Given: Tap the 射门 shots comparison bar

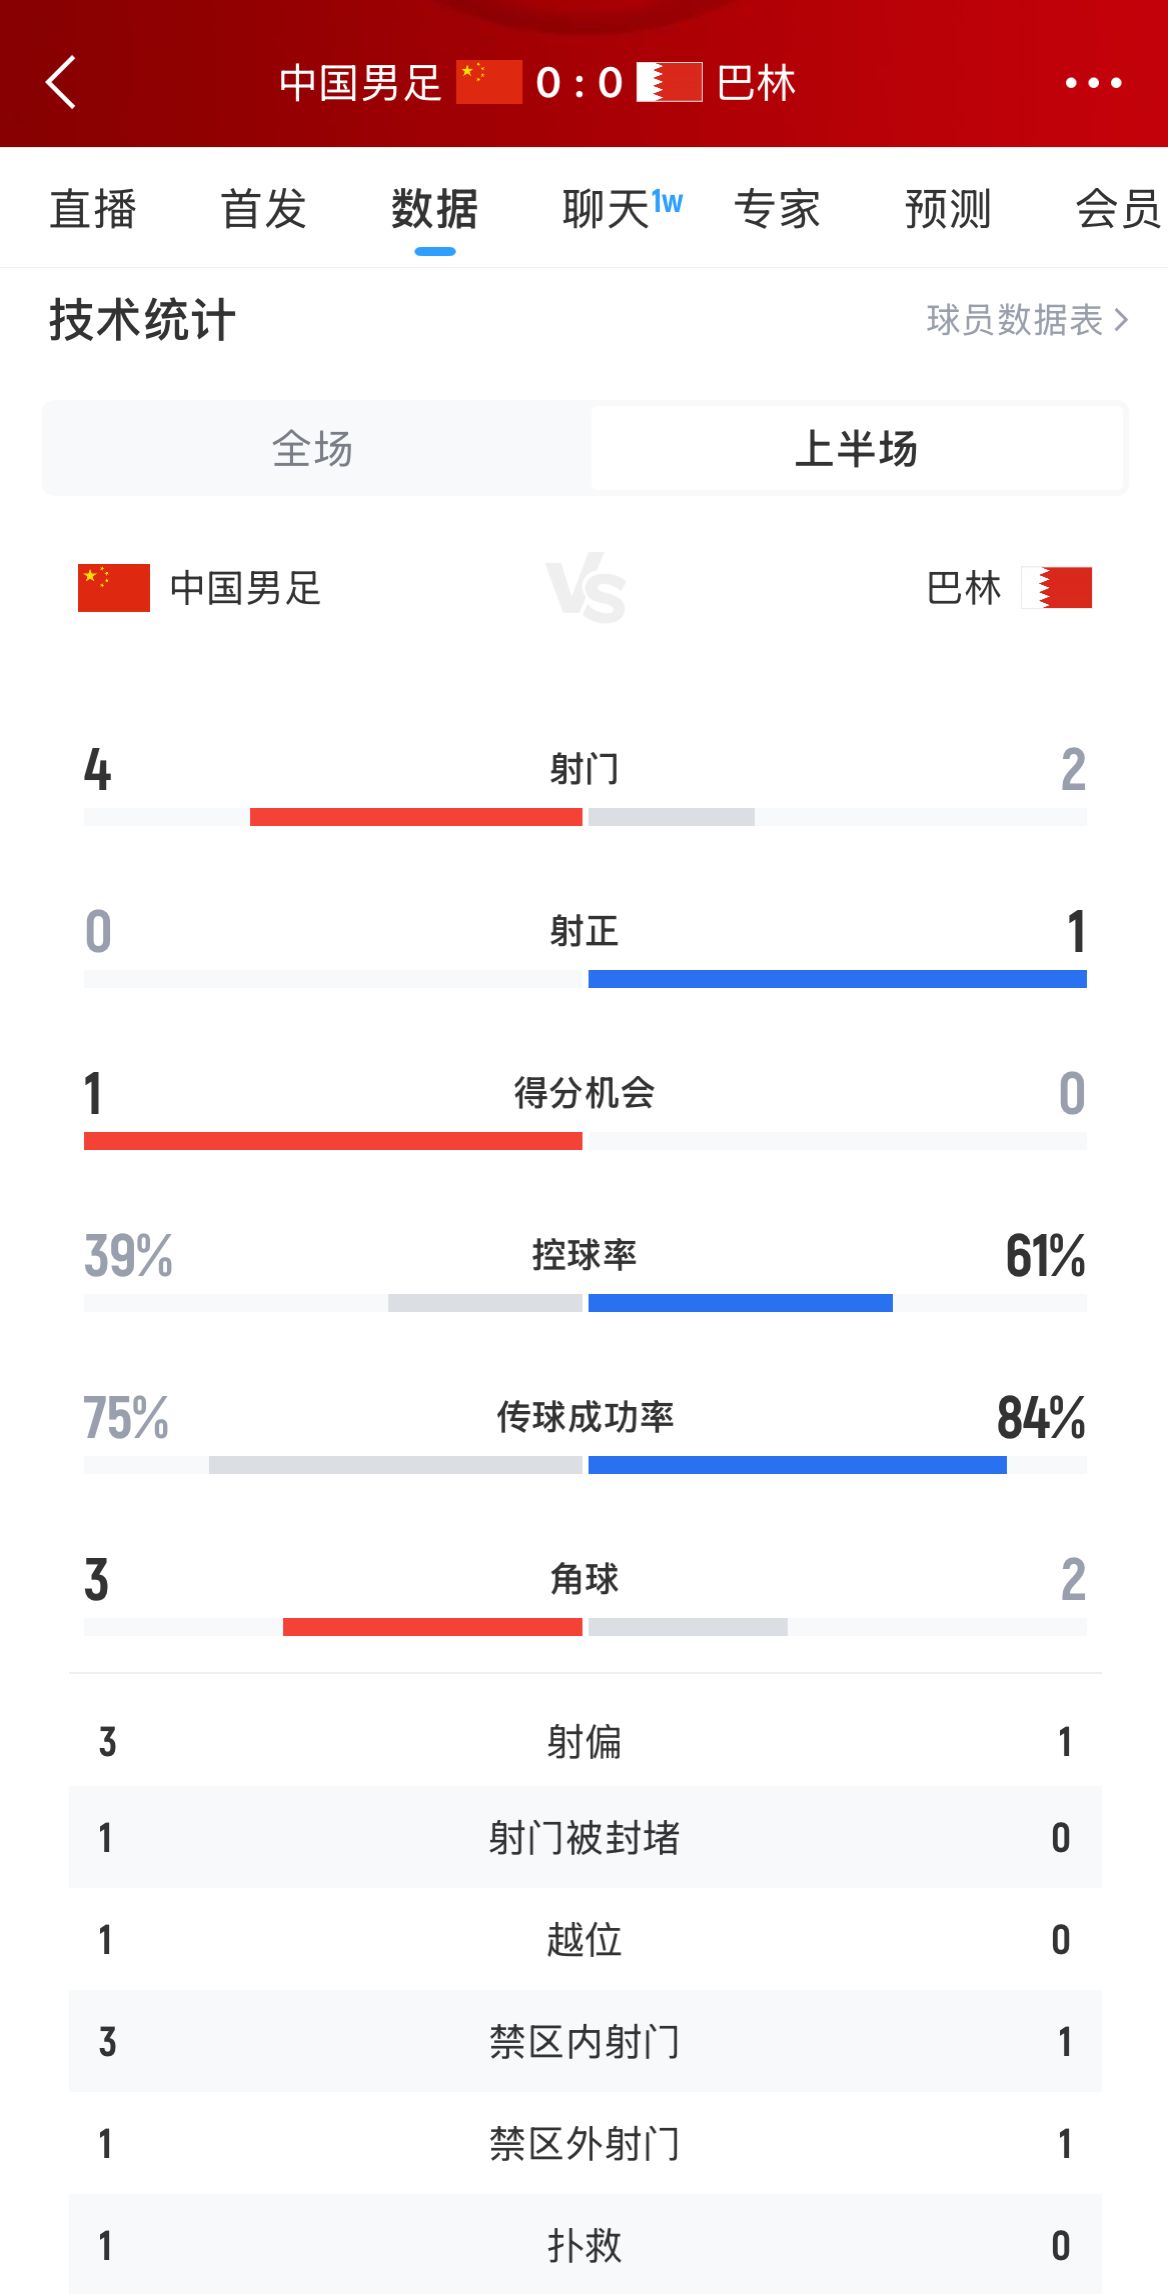Looking at the screenshot, I should [x=585, y=817].
